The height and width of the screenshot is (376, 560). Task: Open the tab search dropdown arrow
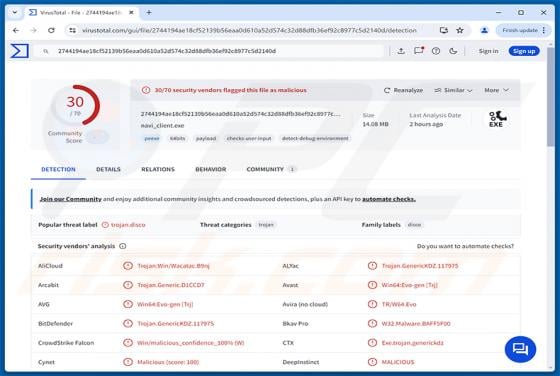[x=15, y=12]
